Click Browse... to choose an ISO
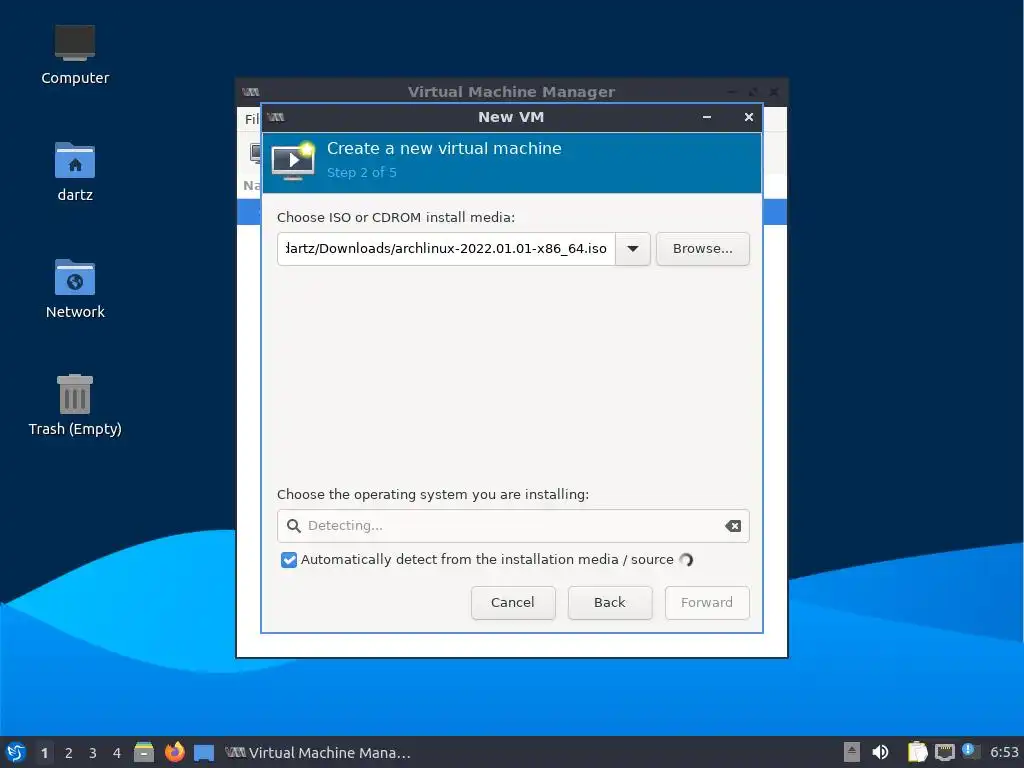This screenshot has height=768, width=1024. pyautogui.click(x=703, y=249)
